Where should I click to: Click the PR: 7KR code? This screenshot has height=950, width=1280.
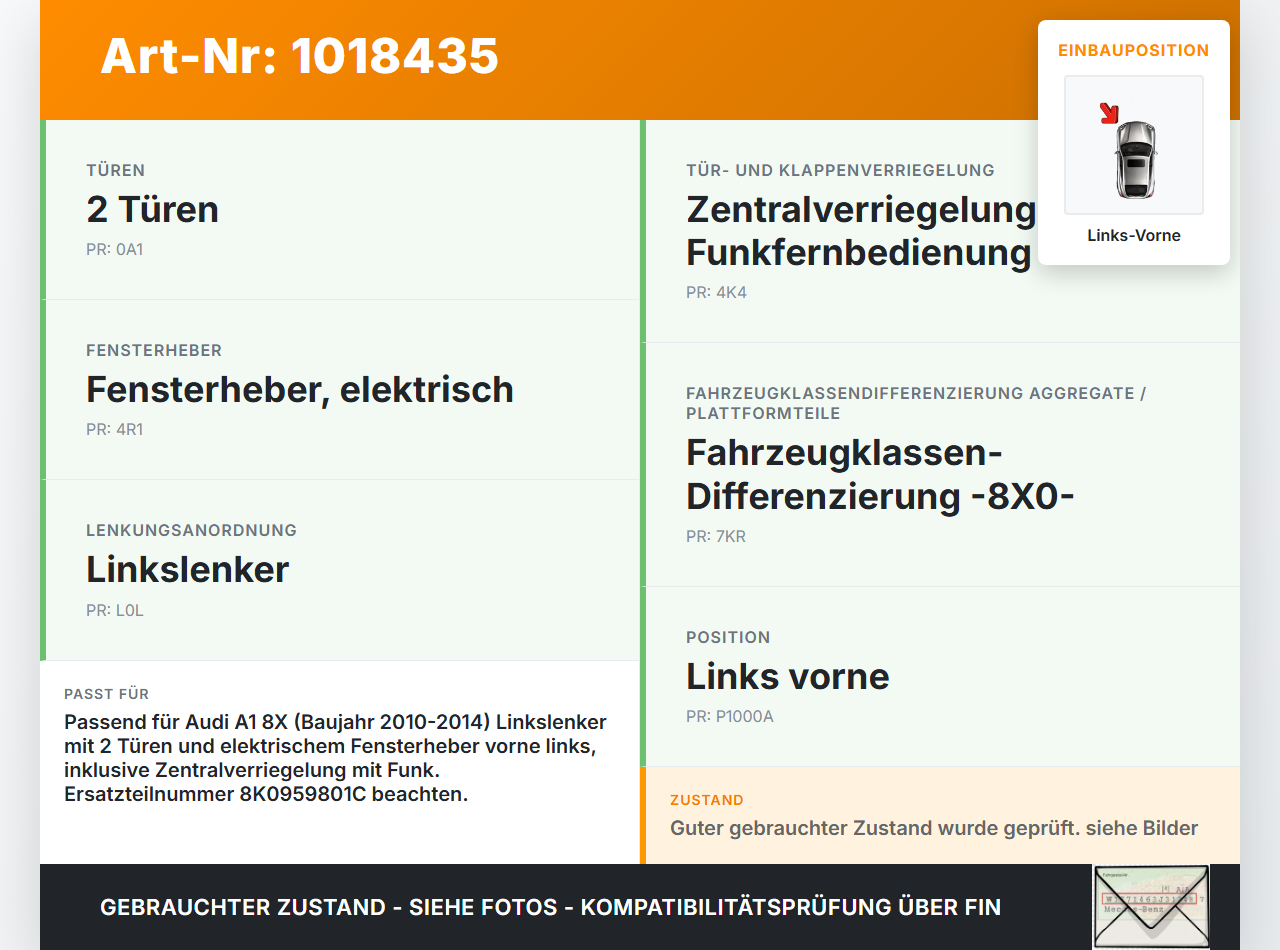point(716,537)
